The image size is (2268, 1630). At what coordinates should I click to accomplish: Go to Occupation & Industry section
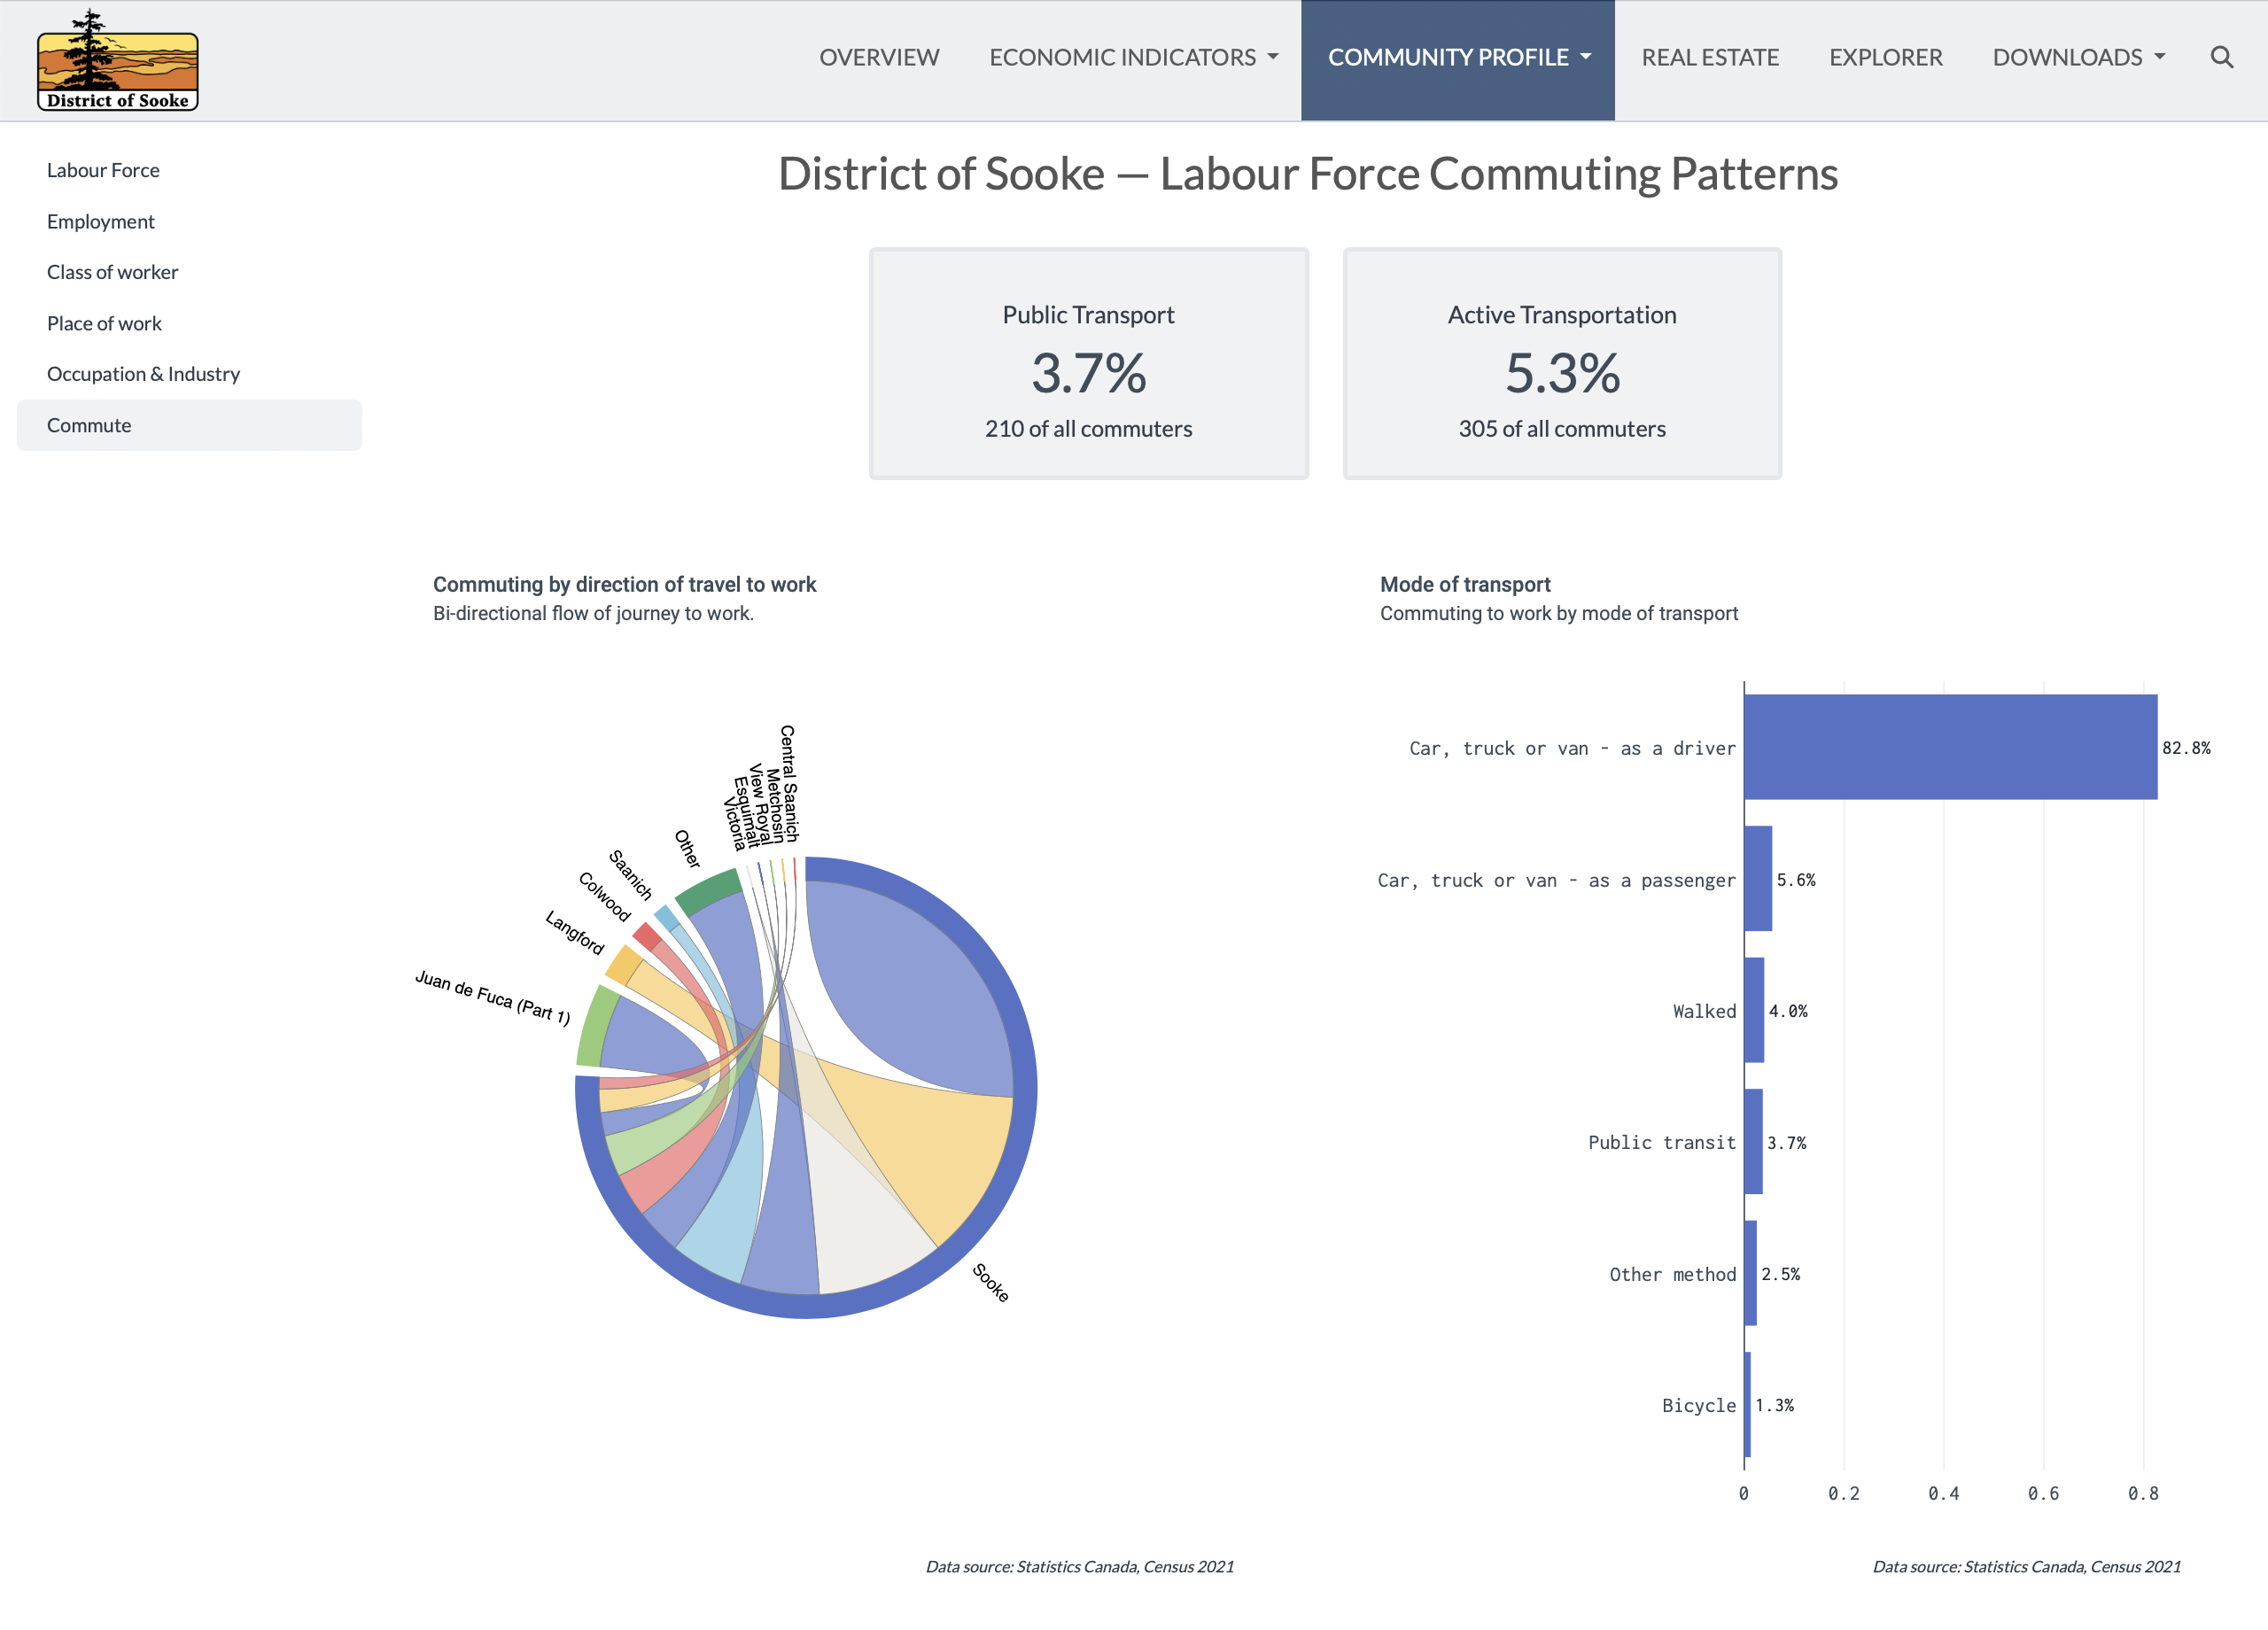(x=143, y=374)
